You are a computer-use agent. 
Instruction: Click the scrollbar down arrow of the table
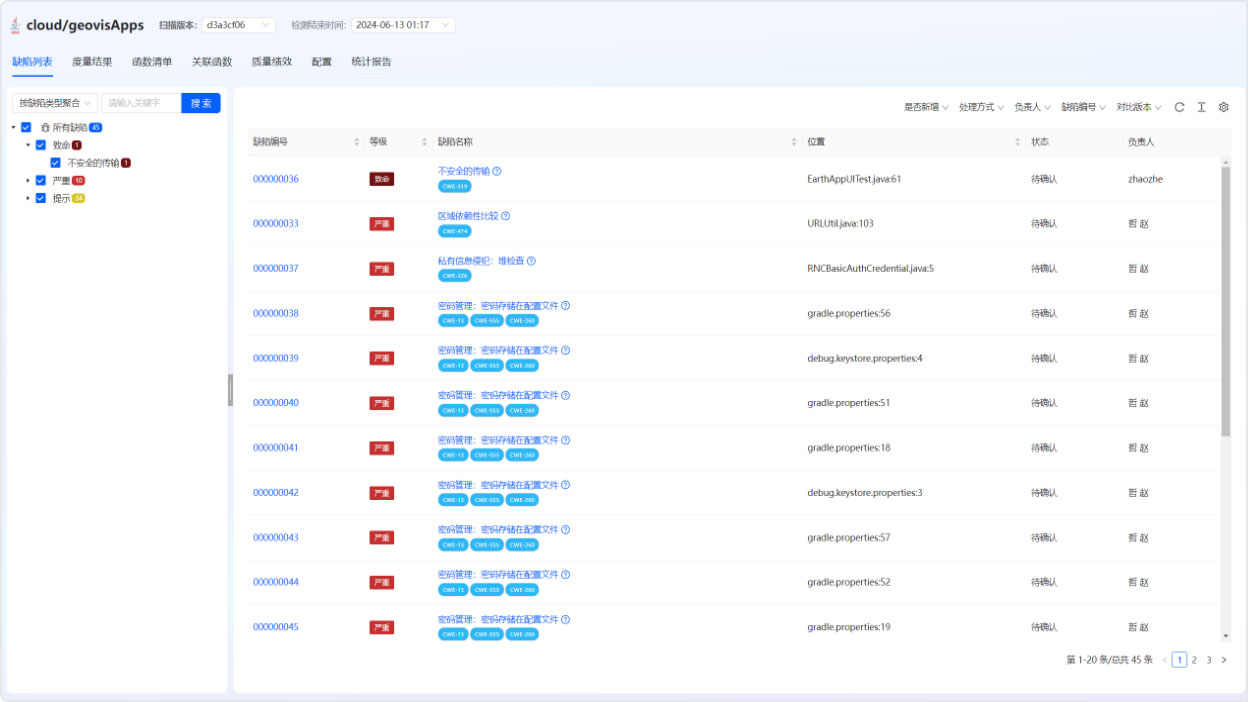1226,636
